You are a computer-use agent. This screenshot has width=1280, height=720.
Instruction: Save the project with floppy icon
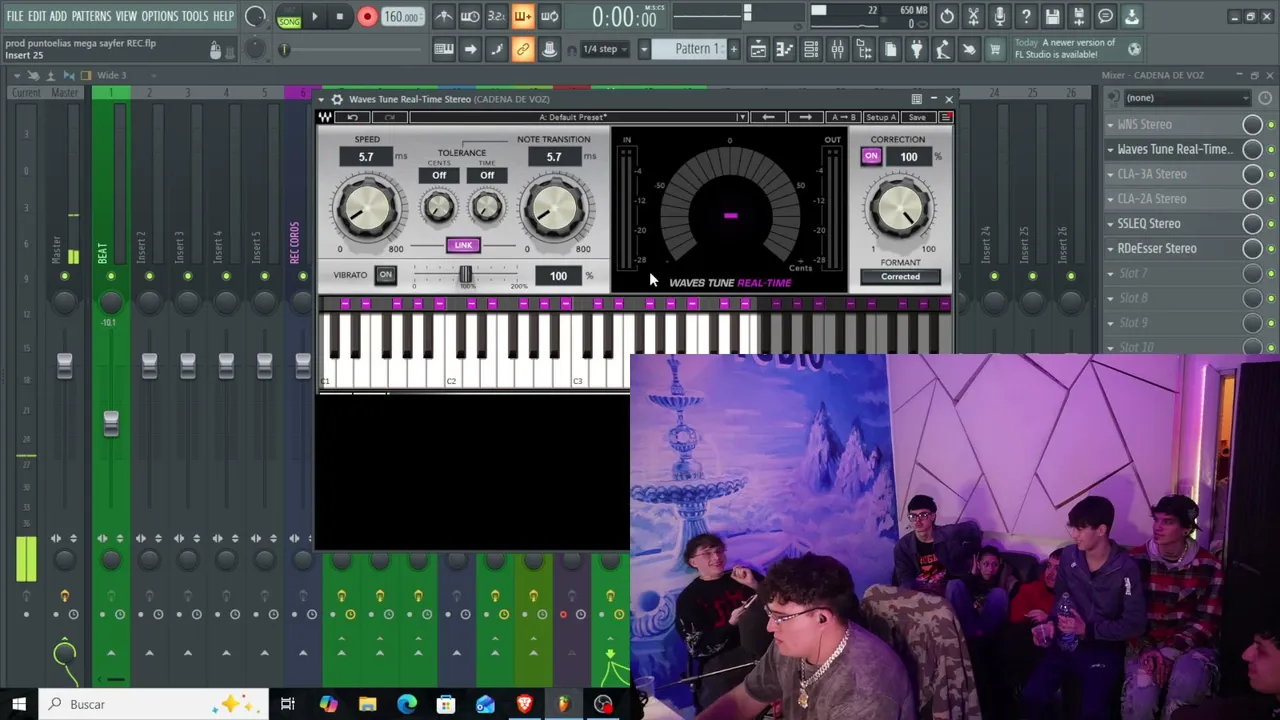click(1052, 17)
